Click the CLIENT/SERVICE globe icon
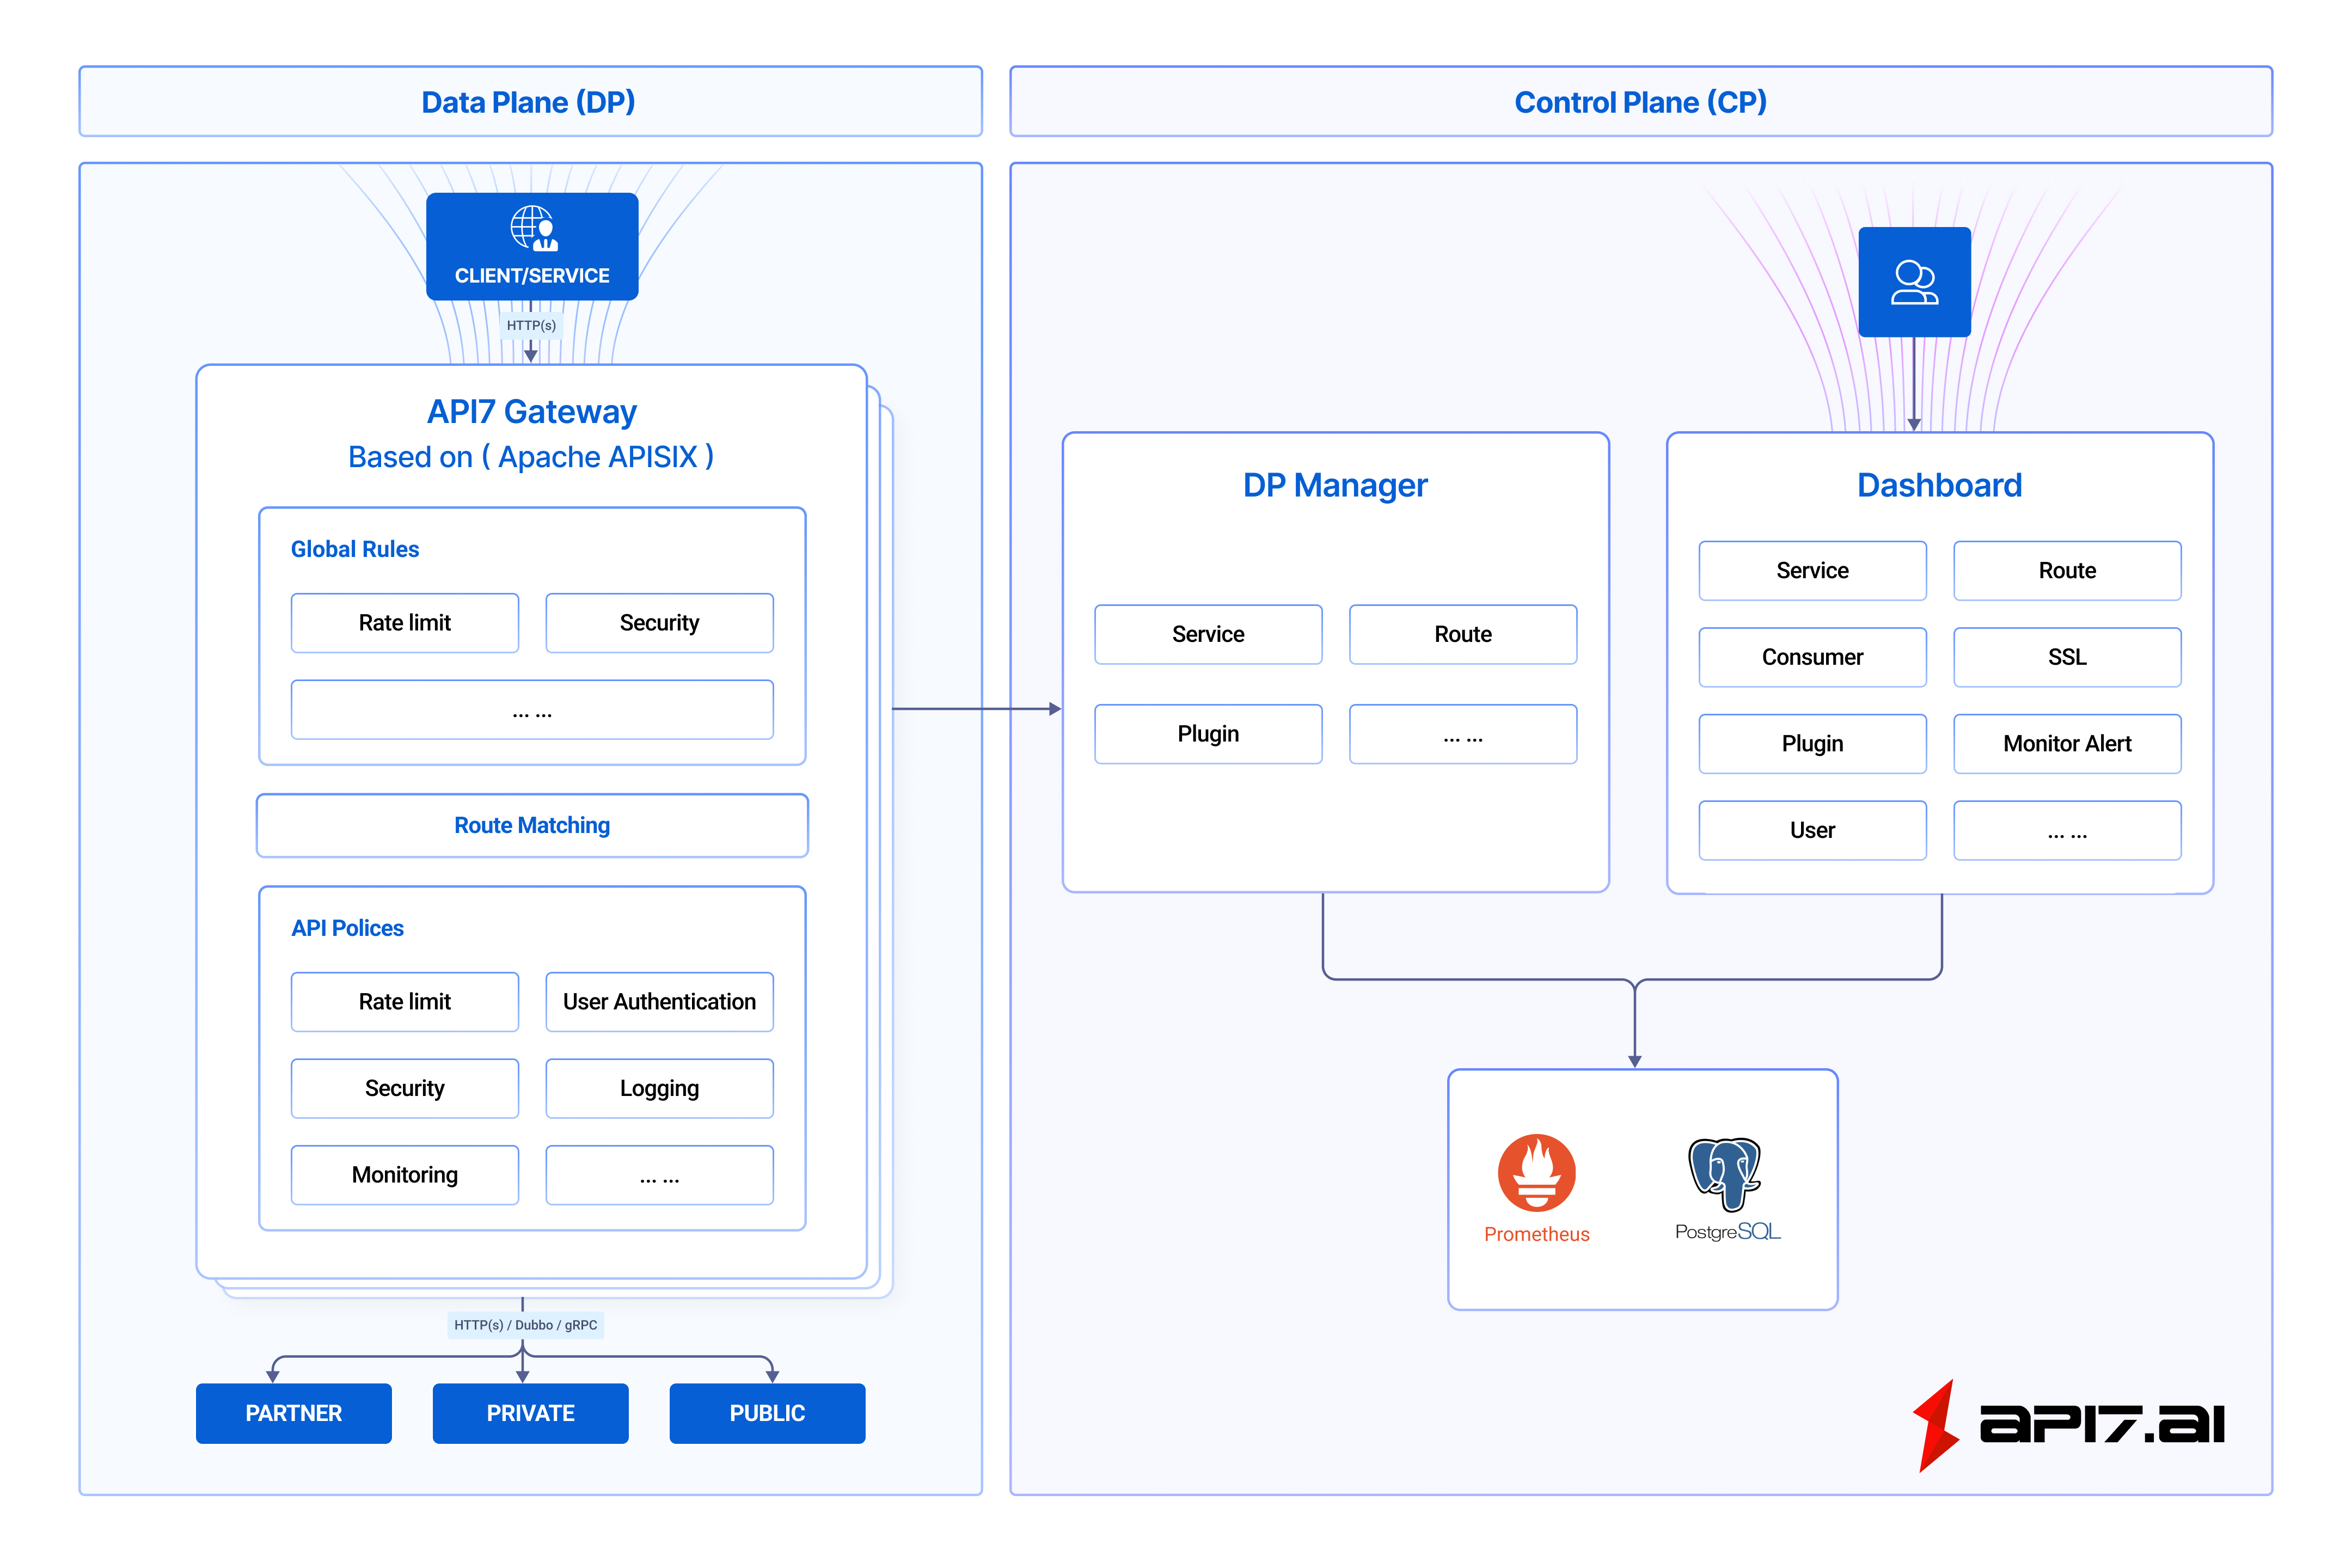Viewport: 2352px width, 1568px height. (x=531, y=228)
